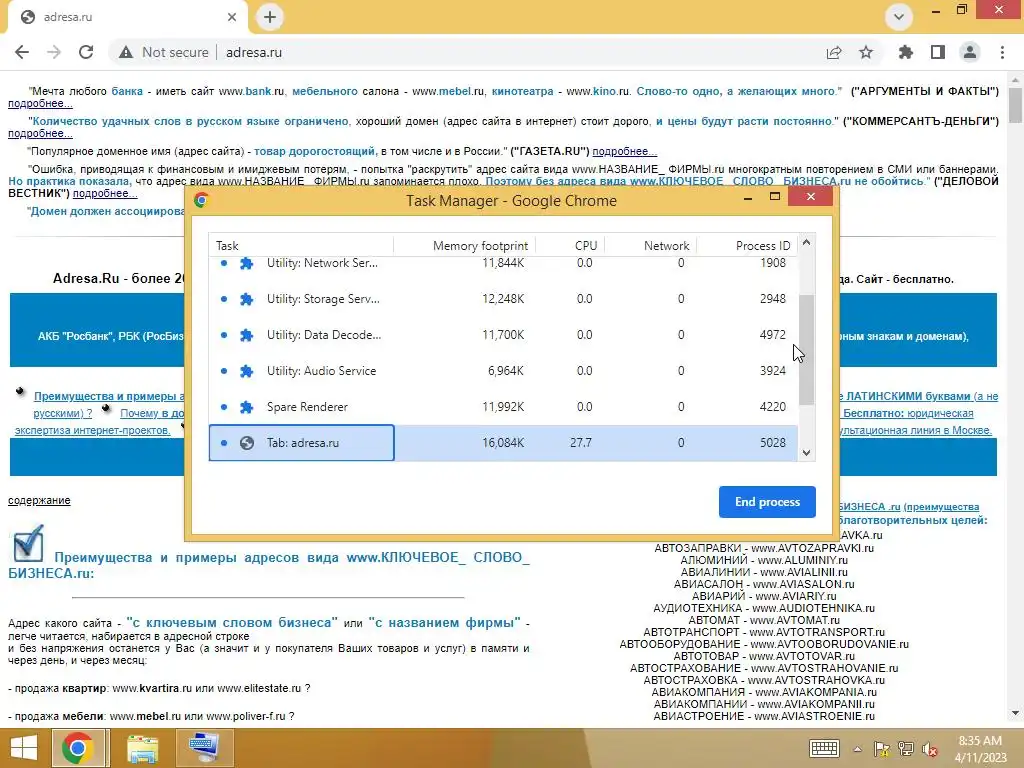
Task: Click web page scrollbar down arrow
Action: 1015,713
